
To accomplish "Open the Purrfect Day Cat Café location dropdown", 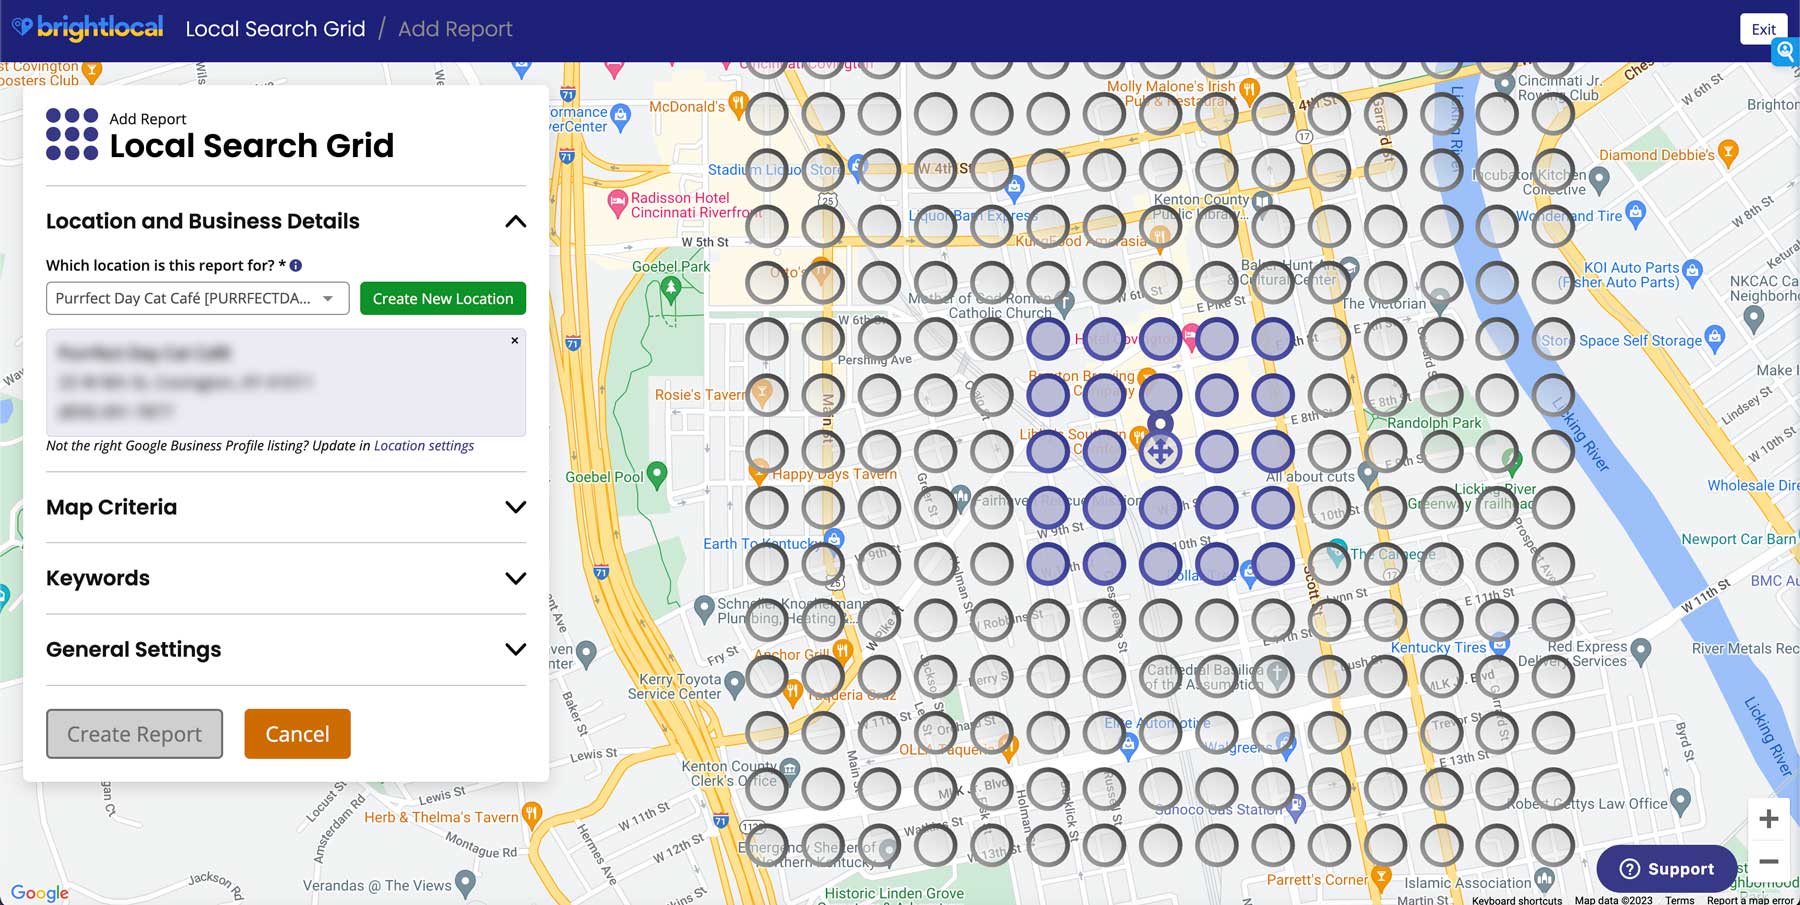I will [197, 298].
